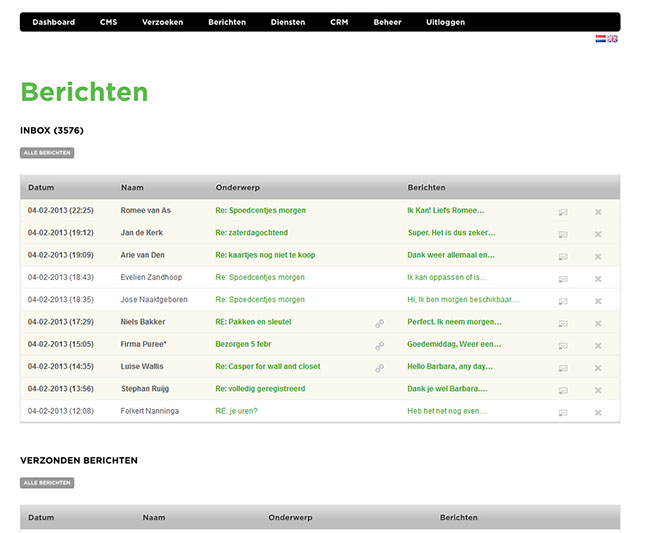Delete the Jan de Kerk message
The image size is (649, 533).
pyautogui.click(x=598, y=234)
